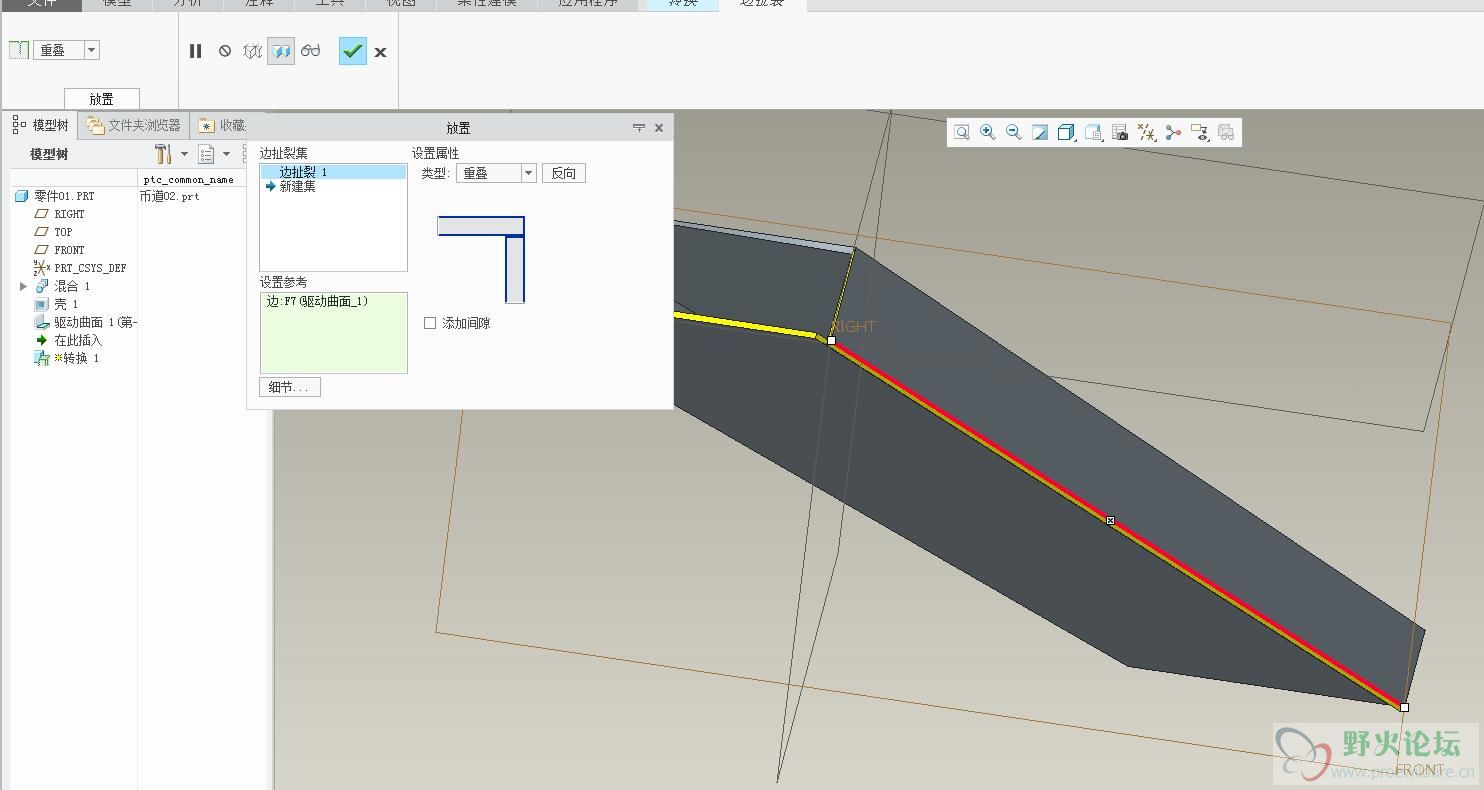
Task: Expand the tree list display dropdown arrow
Action: pos(226,154)
